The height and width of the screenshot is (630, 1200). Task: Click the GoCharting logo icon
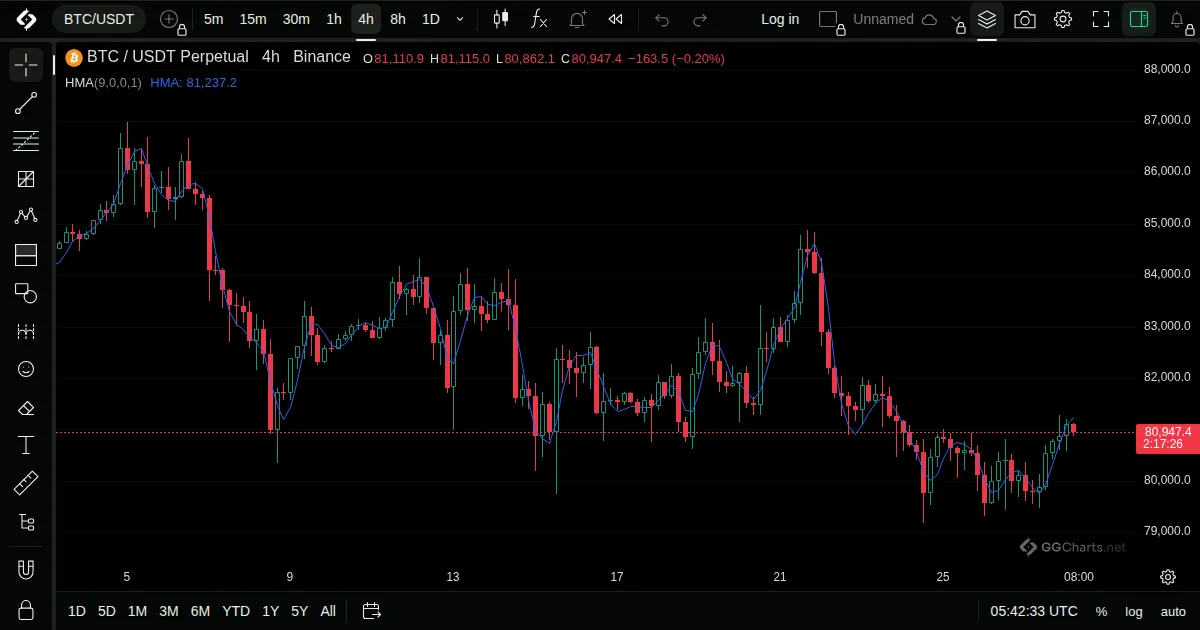[26, 19]
